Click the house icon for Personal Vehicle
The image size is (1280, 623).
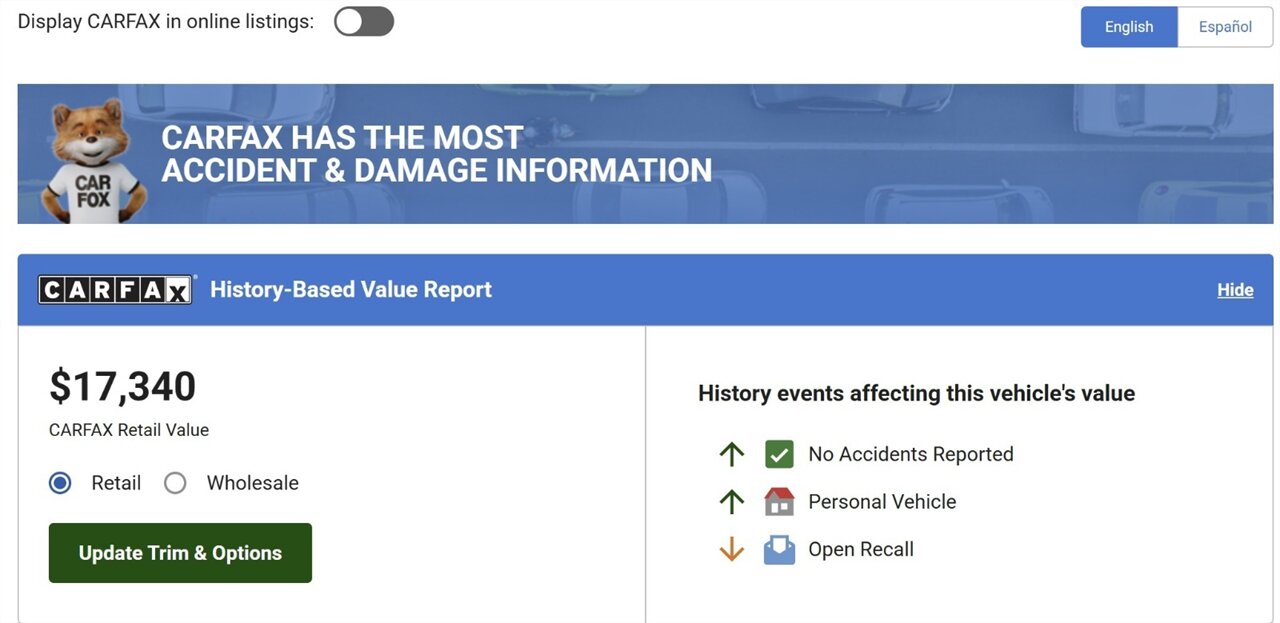[x=779, y=502]
